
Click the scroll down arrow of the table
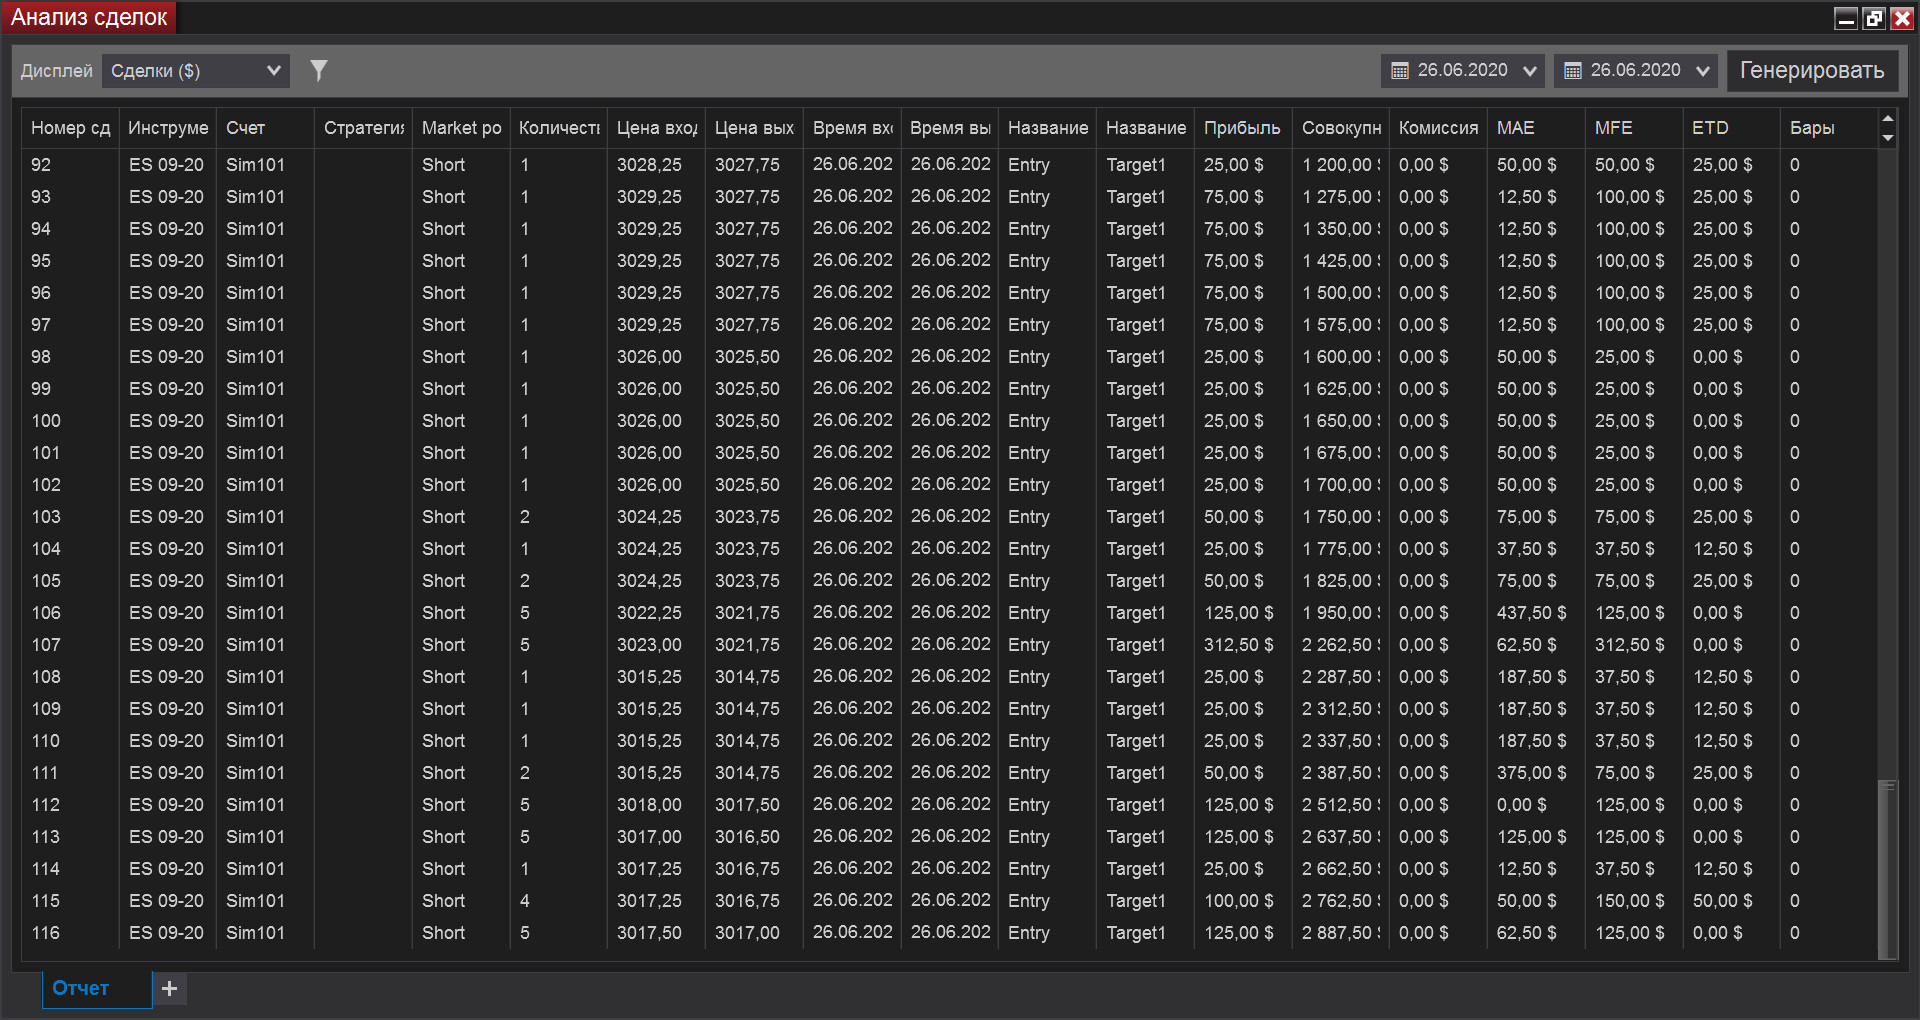pos(1888,138)
